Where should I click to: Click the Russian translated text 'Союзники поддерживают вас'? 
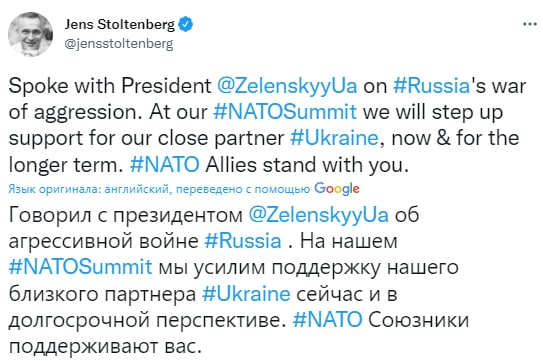click(239, 333)
